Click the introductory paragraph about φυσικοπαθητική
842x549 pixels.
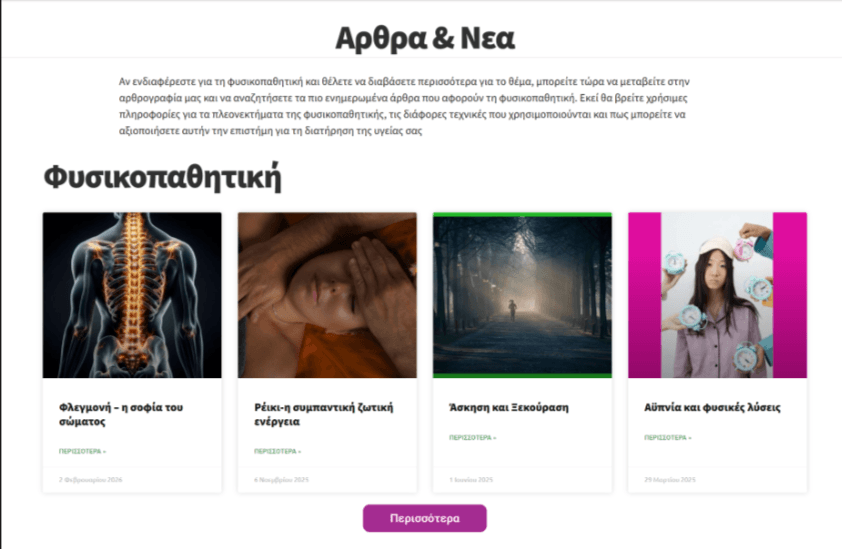pyautogui.click(x=404, y=106)
